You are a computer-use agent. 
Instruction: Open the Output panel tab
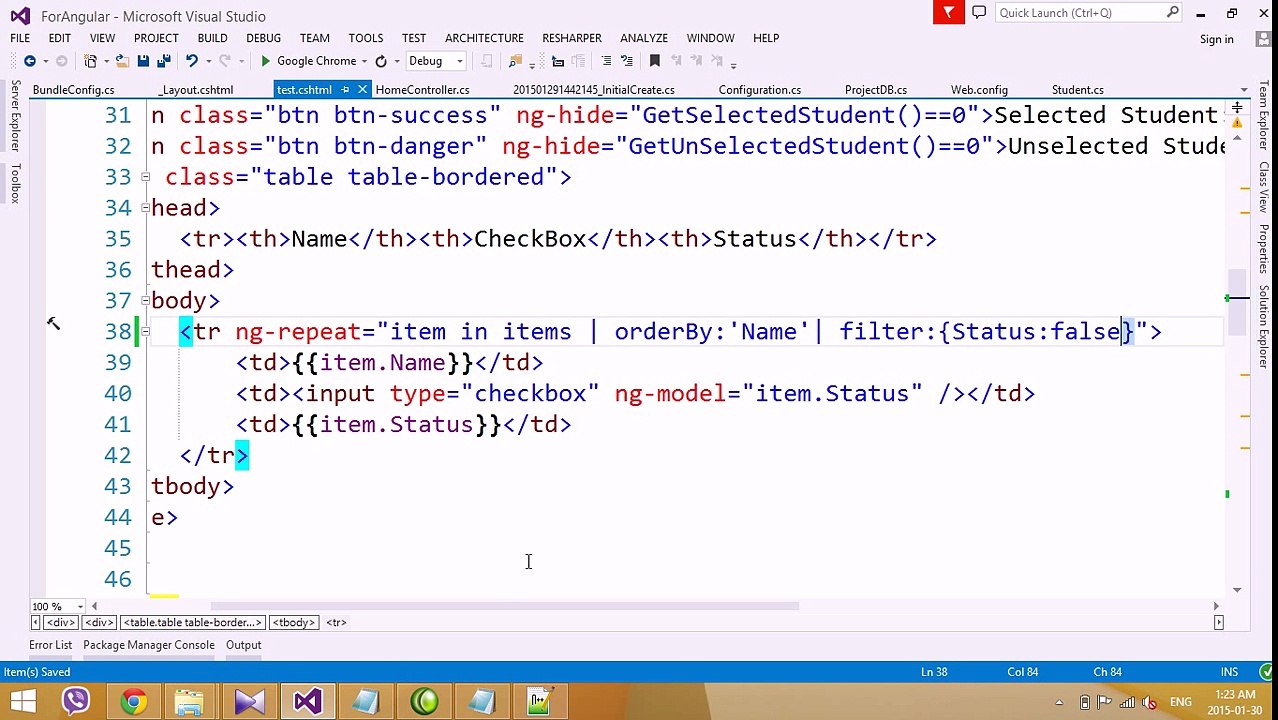pos(243,645)
